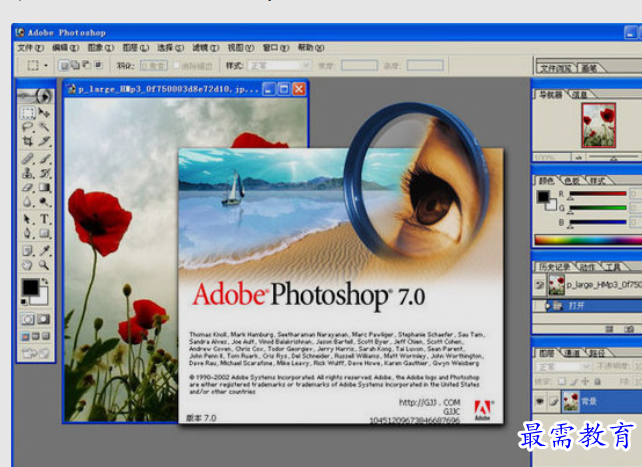Toggle lock all in Layers panel
The width and height of the screenshot is (642, 467).
coord(597,381)
